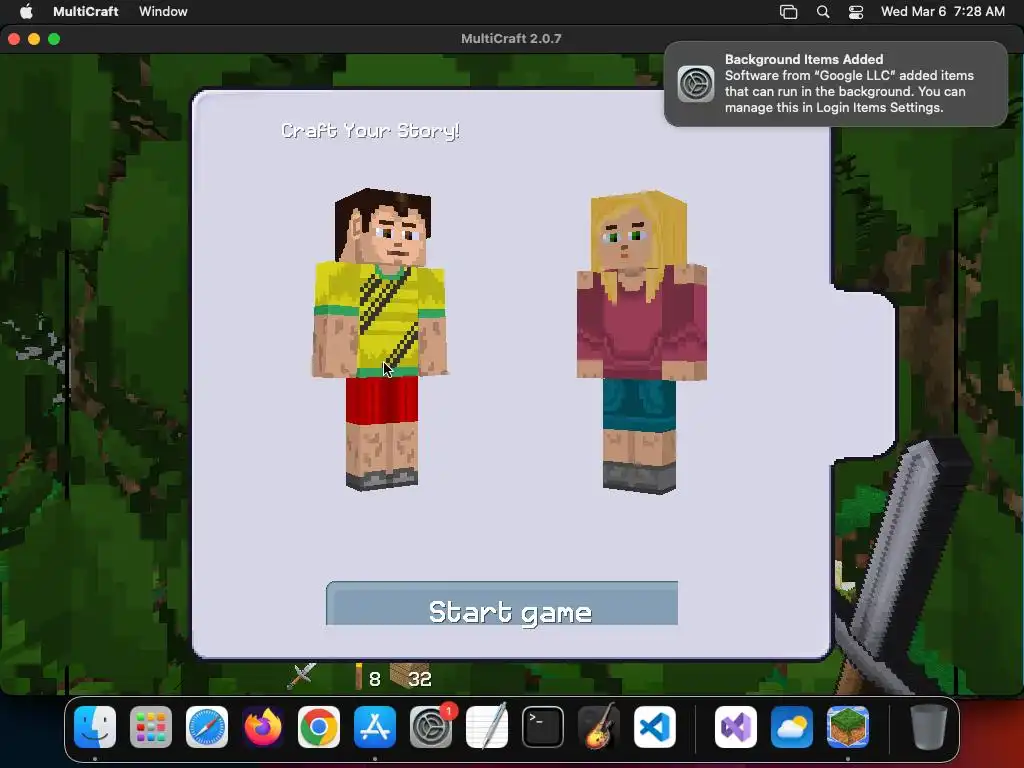
Task: Open System Settings with the notification badge
Action: point(431,727)
